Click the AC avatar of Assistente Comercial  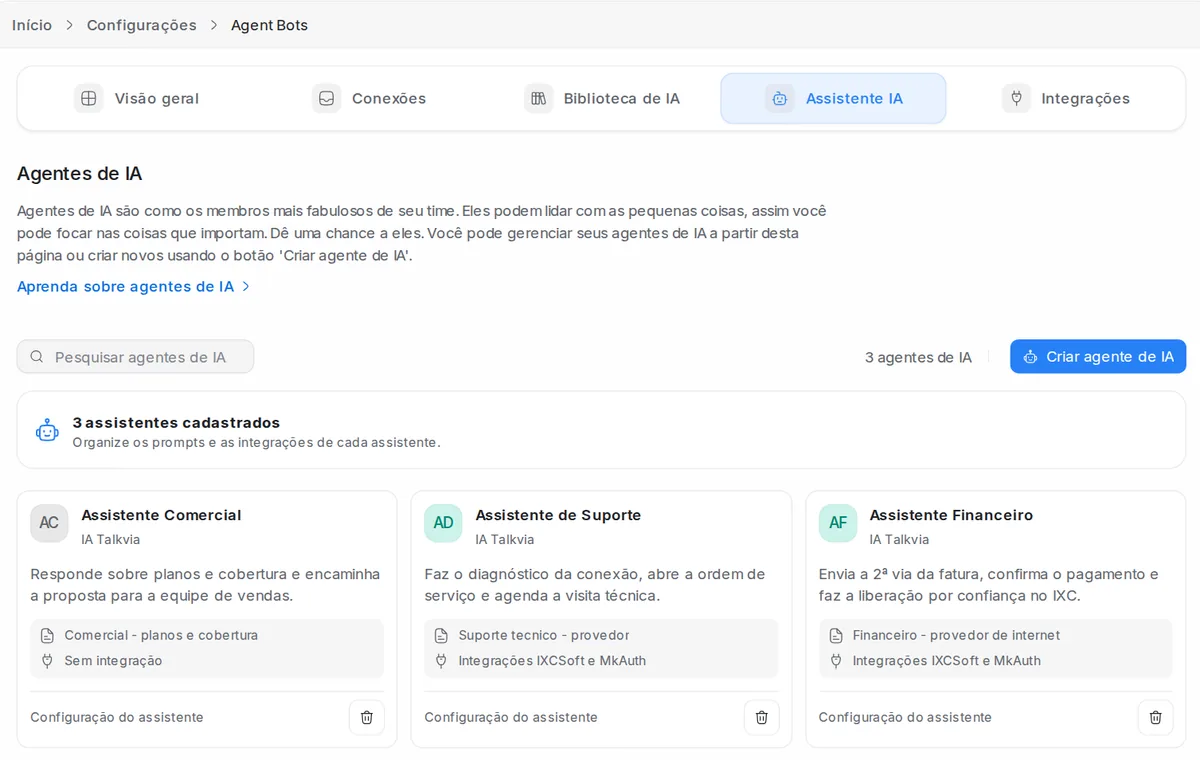[x=49, y=523]
